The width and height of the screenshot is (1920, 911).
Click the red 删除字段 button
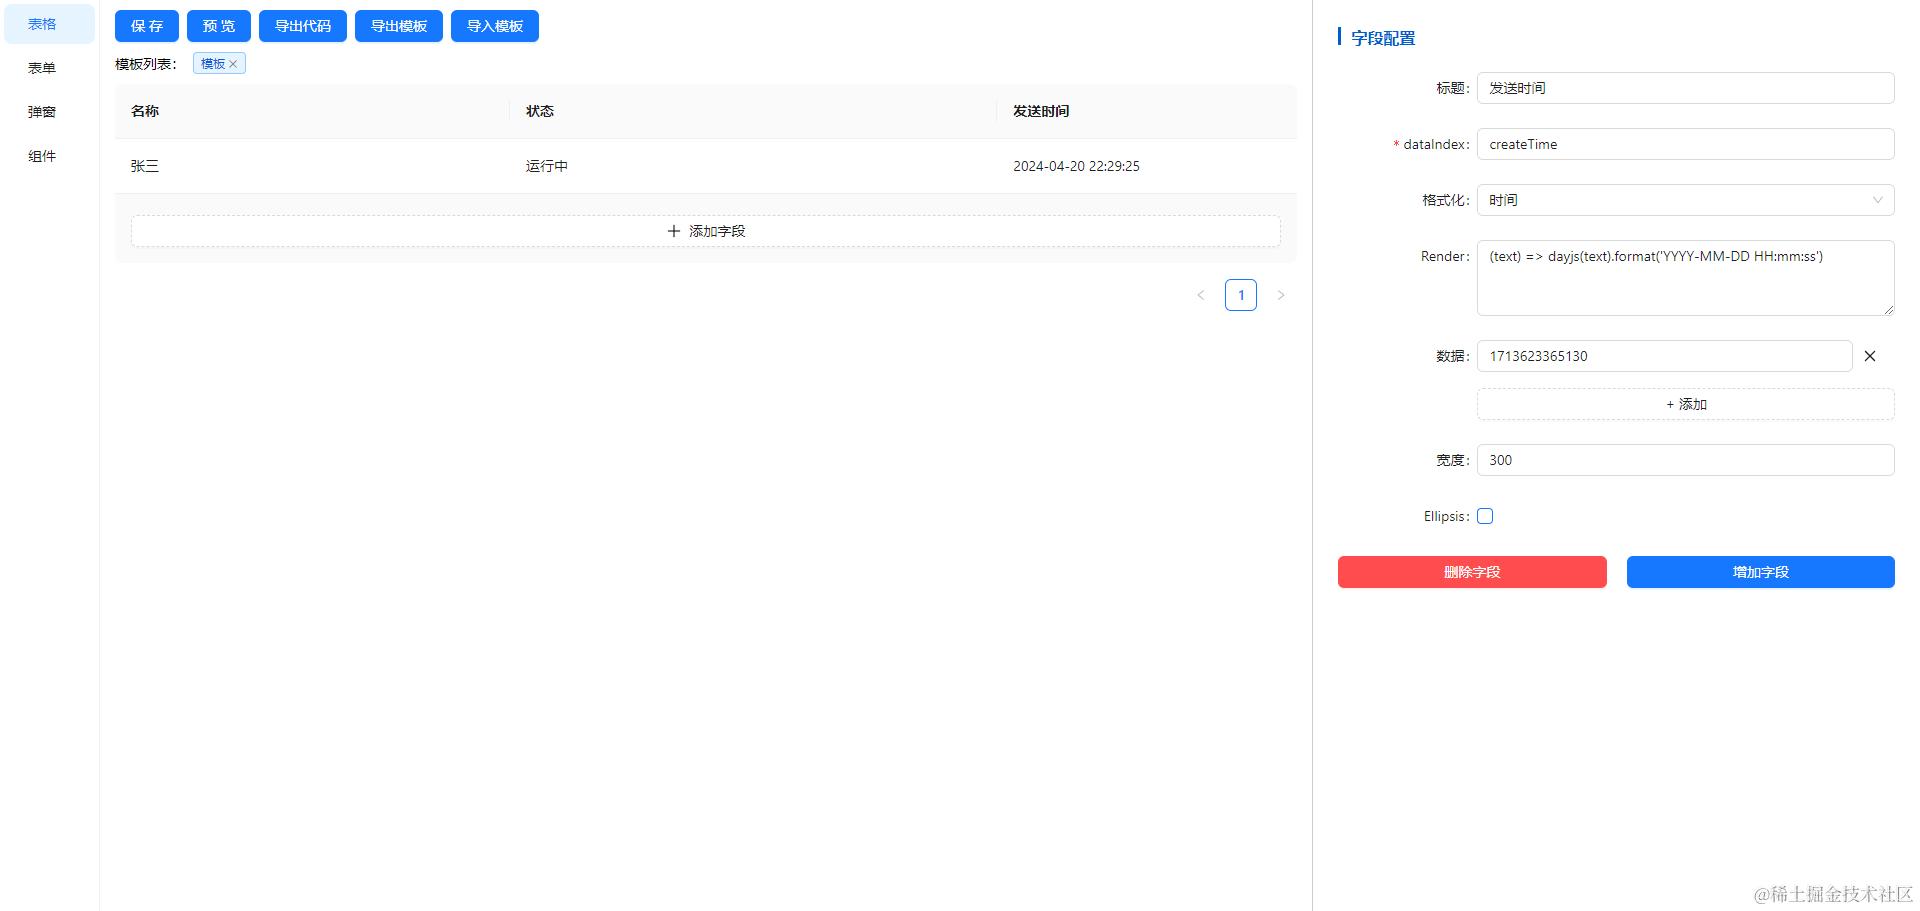[1472, 572]
